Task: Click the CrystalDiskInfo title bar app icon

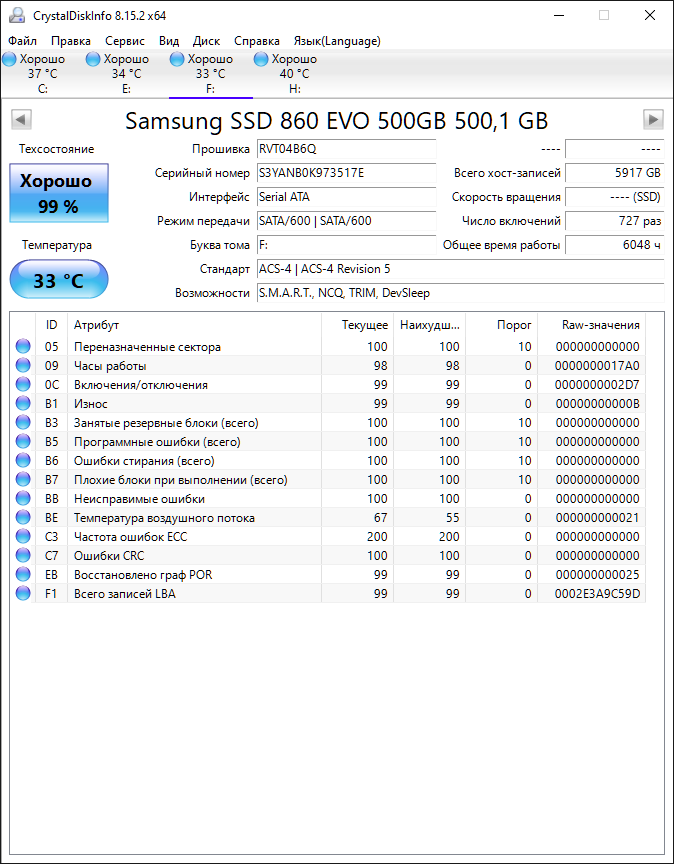Action: pyautogui.click(x=17, y=15)
